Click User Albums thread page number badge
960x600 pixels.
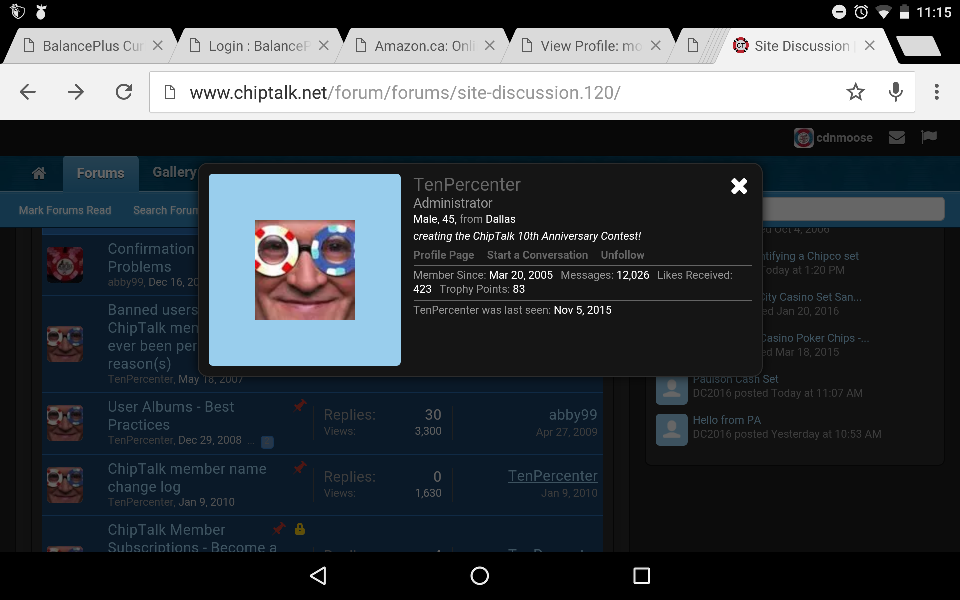tap(267, 441)
